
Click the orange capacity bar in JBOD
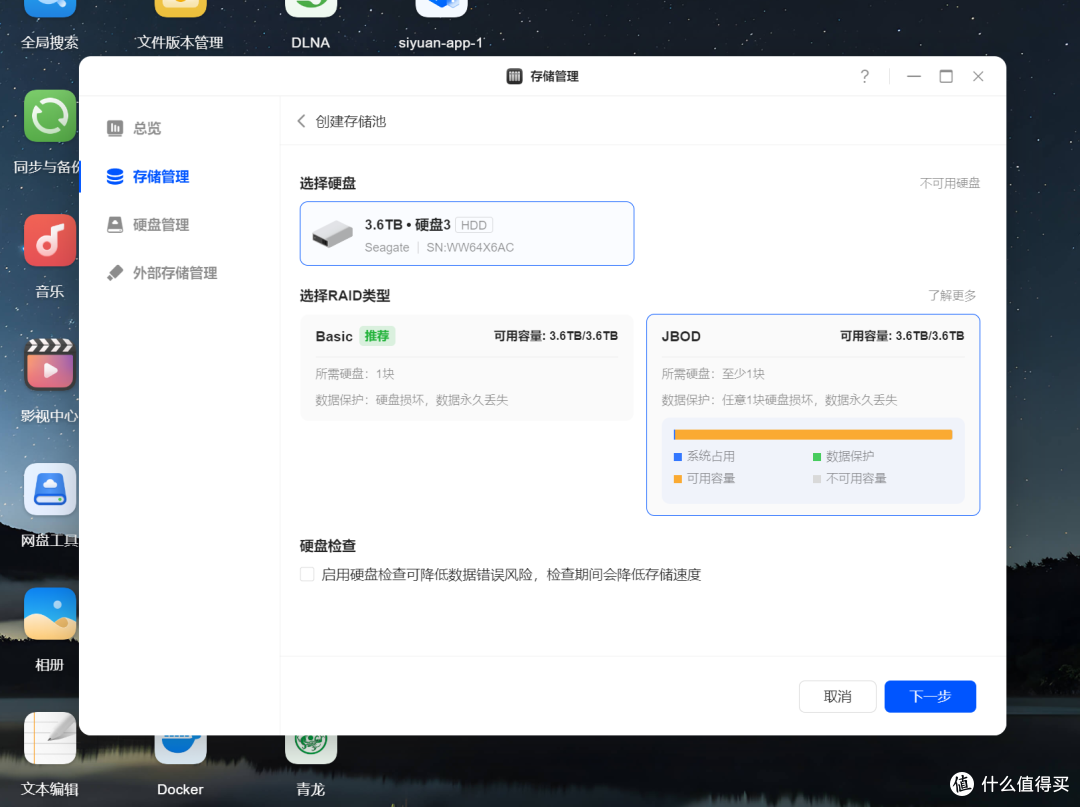coord(813,434)
